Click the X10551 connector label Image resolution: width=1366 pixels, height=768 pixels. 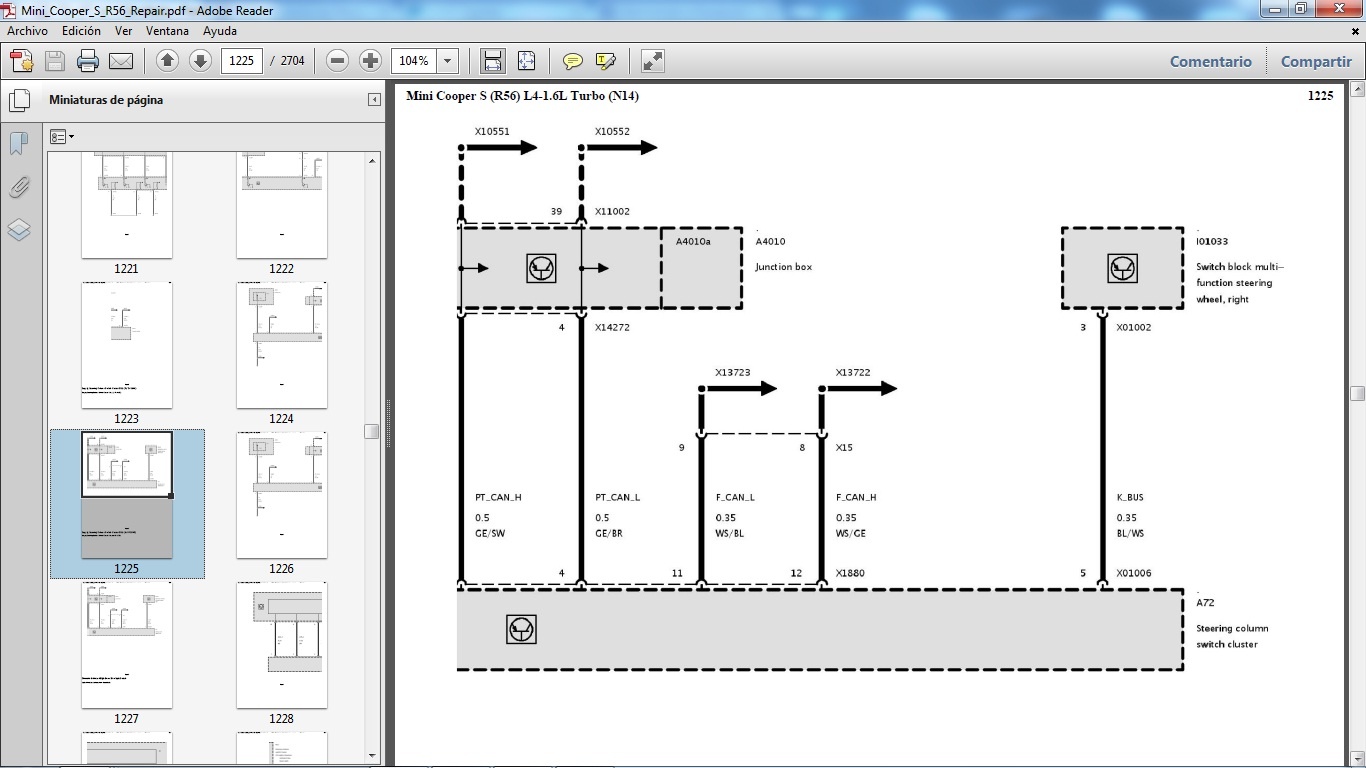click(x=492, y=131)
